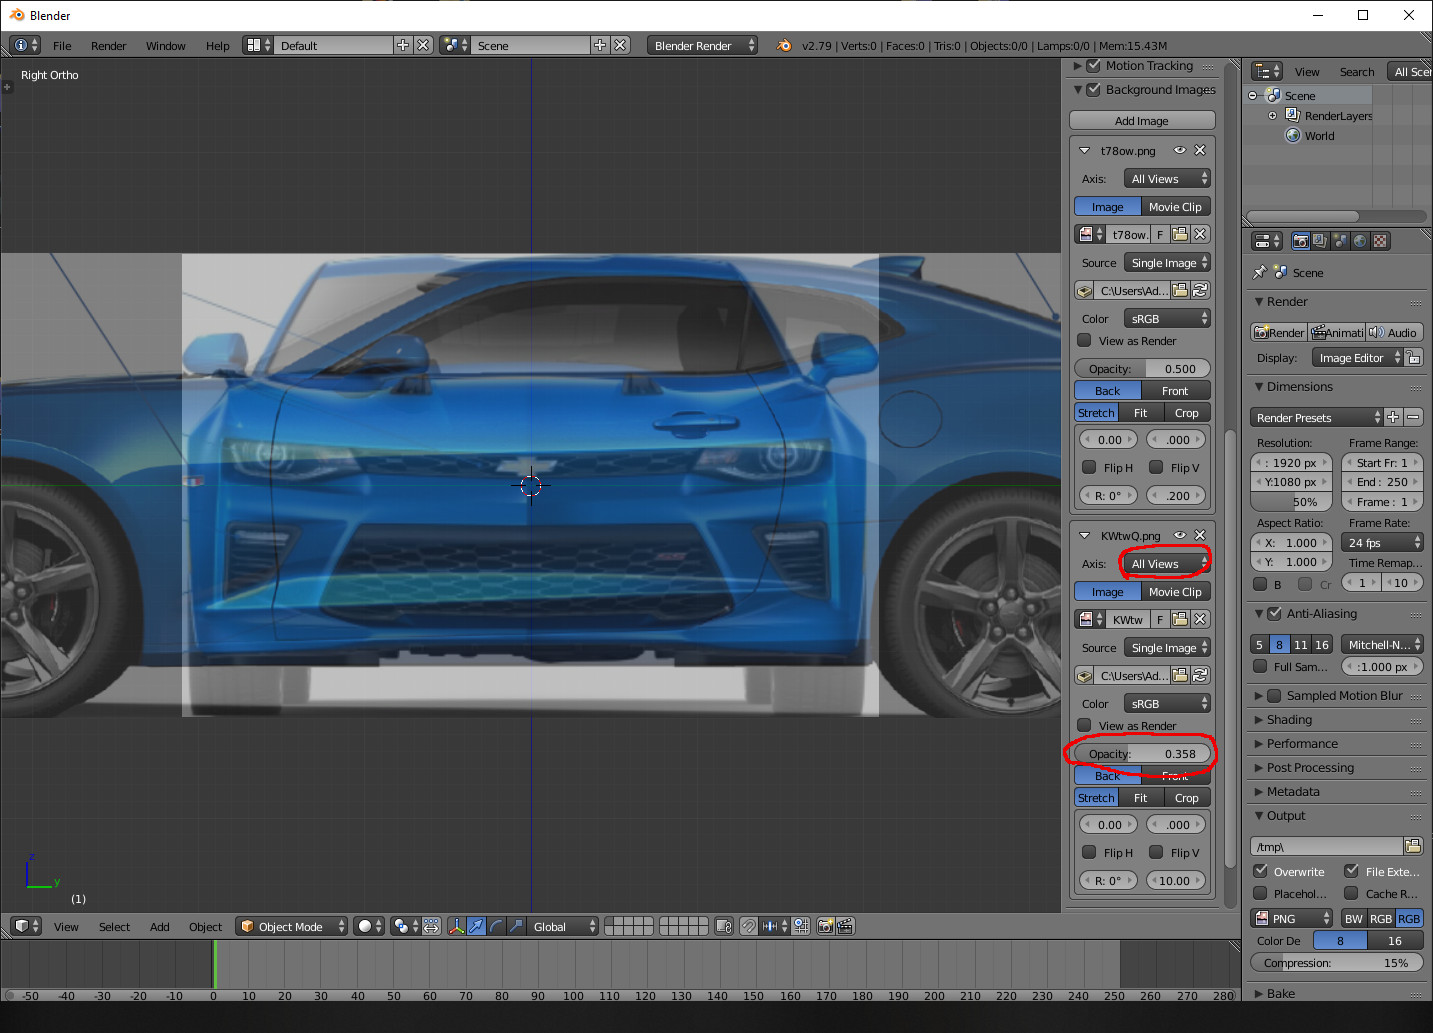Open the 3D View Add menu

tap(159, 926)
